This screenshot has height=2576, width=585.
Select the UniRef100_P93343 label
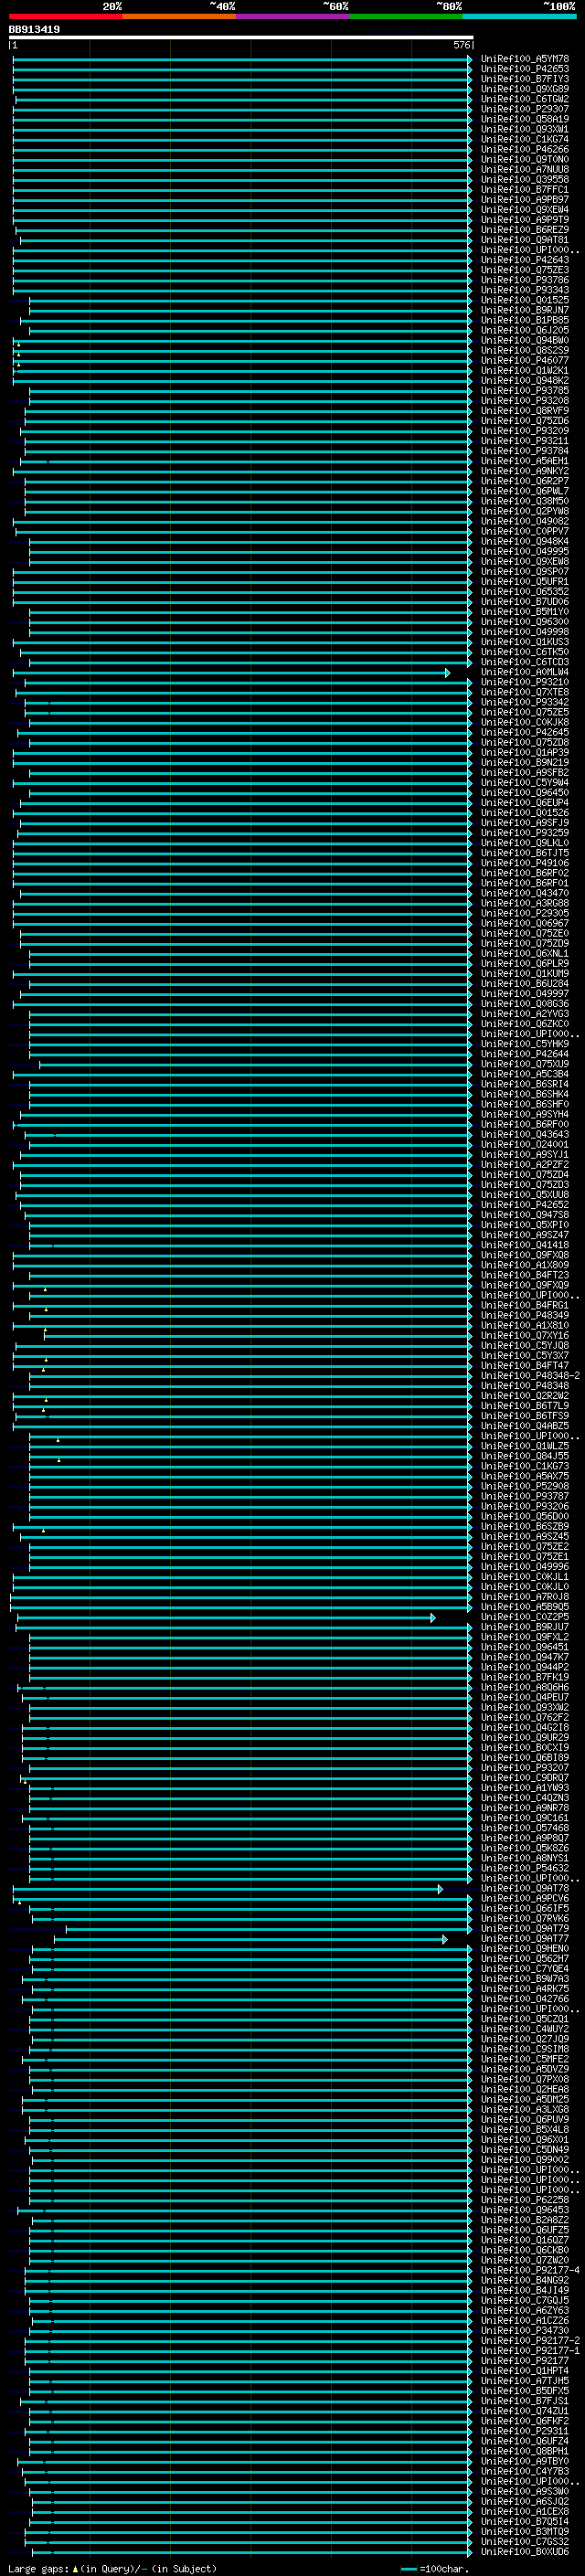525,290
